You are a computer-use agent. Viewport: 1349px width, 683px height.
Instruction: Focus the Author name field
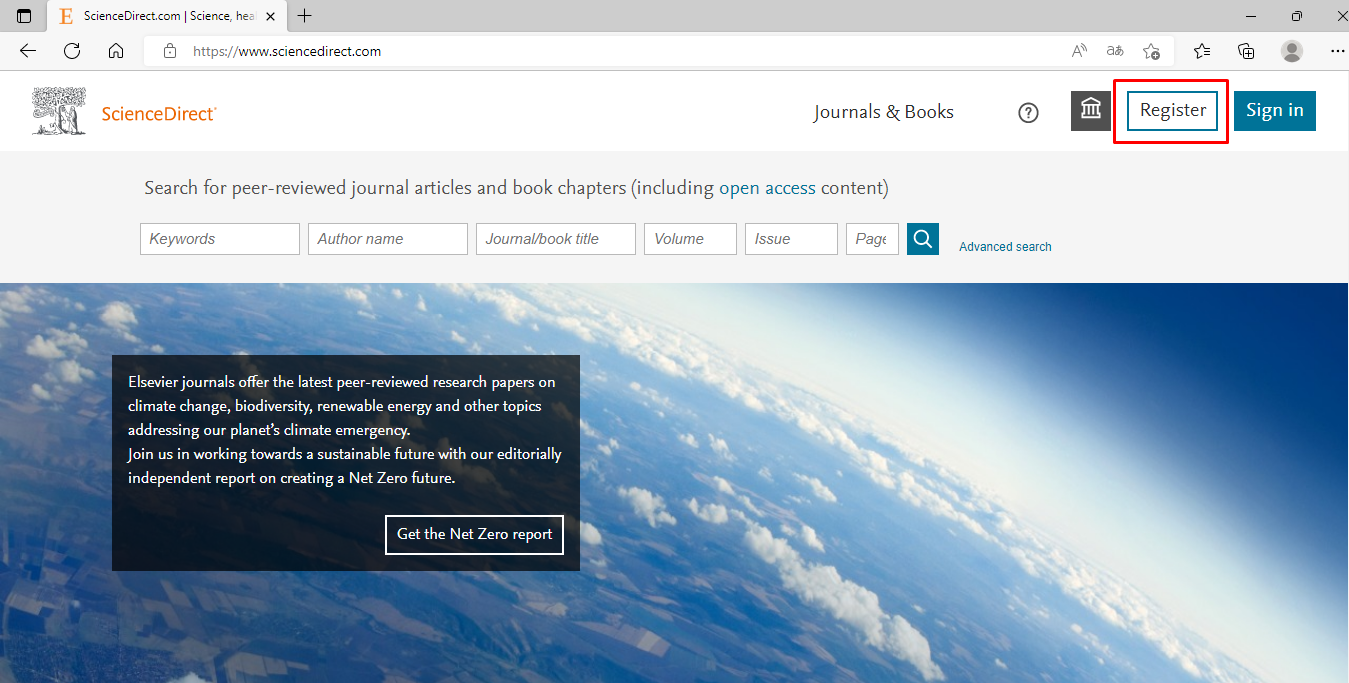click(388, 239)
